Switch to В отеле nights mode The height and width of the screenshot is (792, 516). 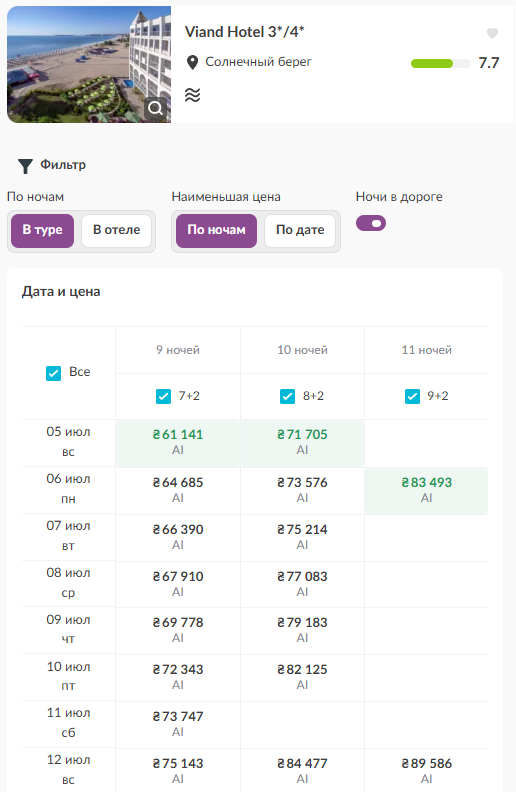[117, 230]
